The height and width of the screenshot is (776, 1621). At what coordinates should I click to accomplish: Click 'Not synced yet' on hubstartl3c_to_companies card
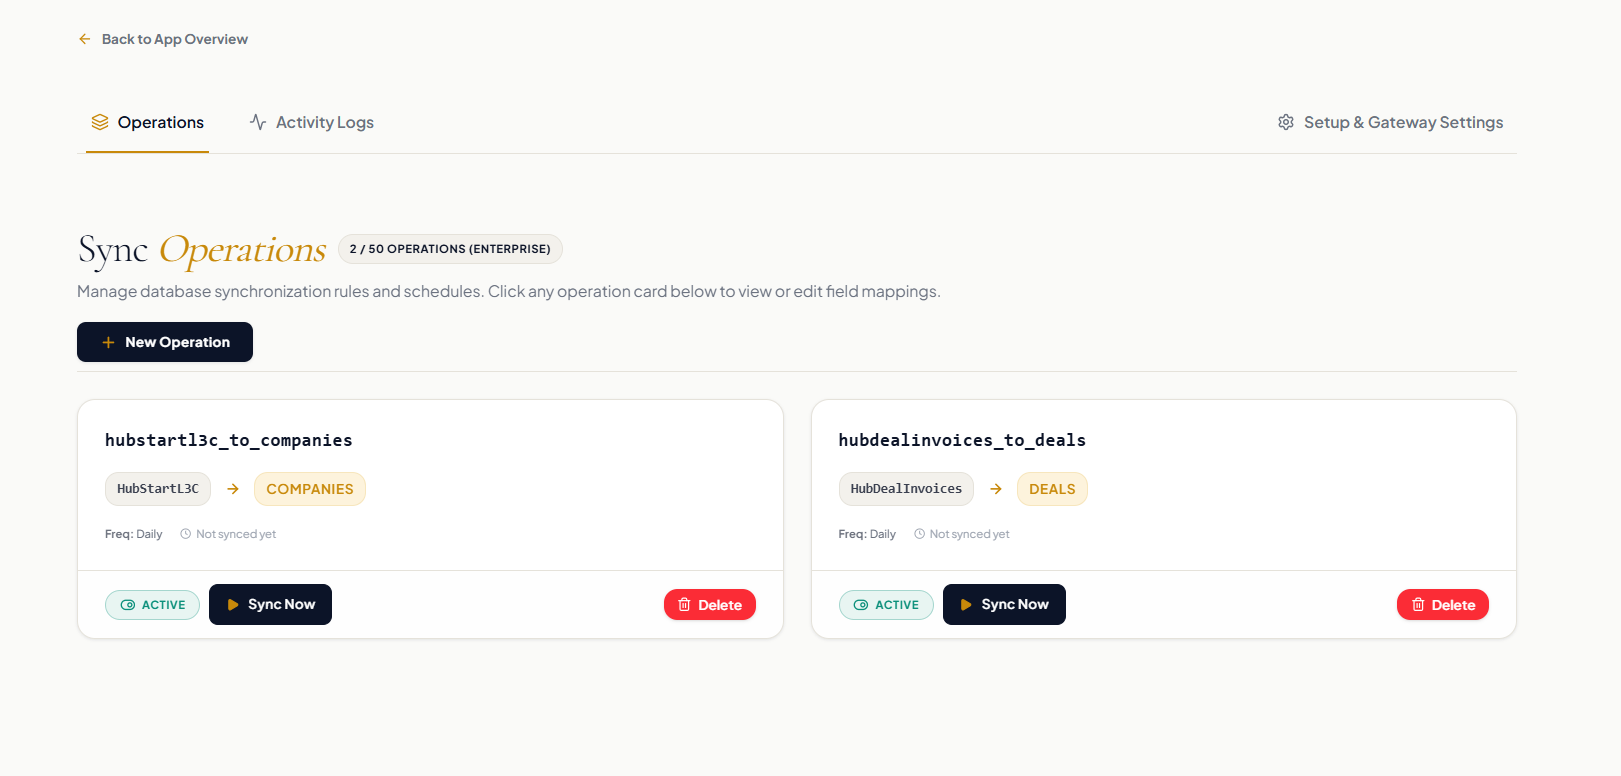(236, 534)
